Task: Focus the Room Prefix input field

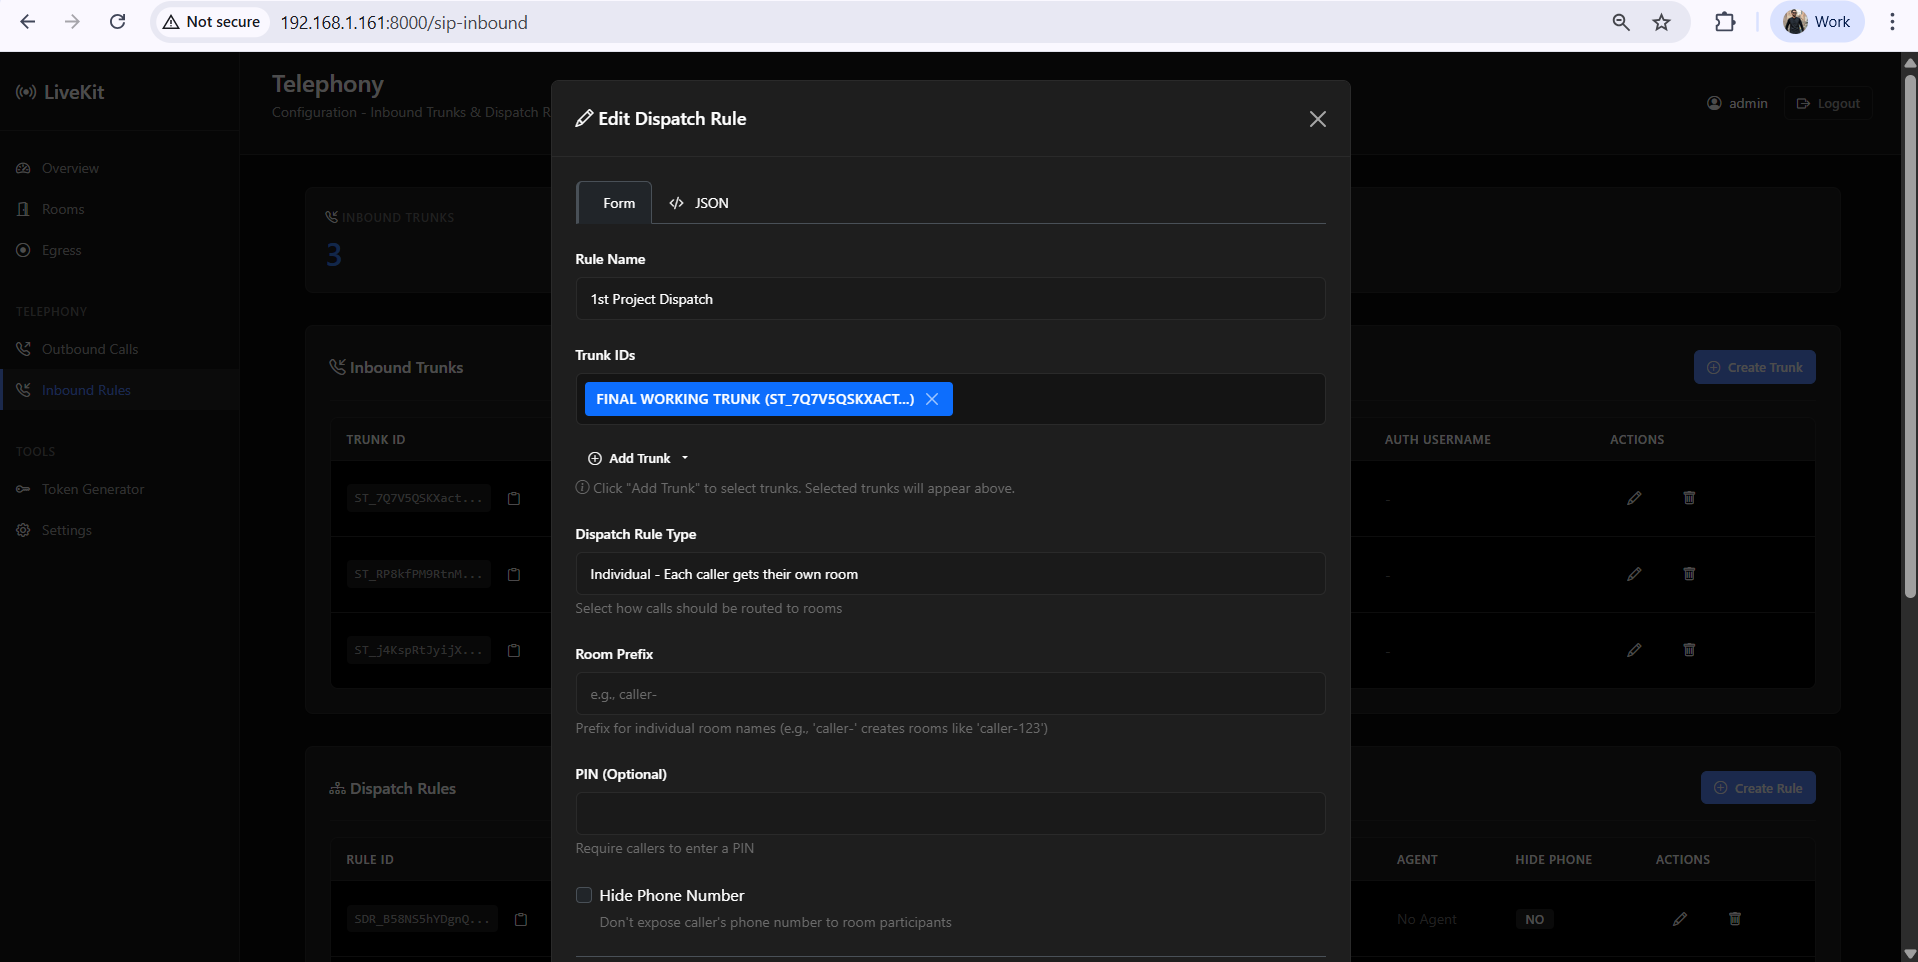Action: tap(950, 694)
